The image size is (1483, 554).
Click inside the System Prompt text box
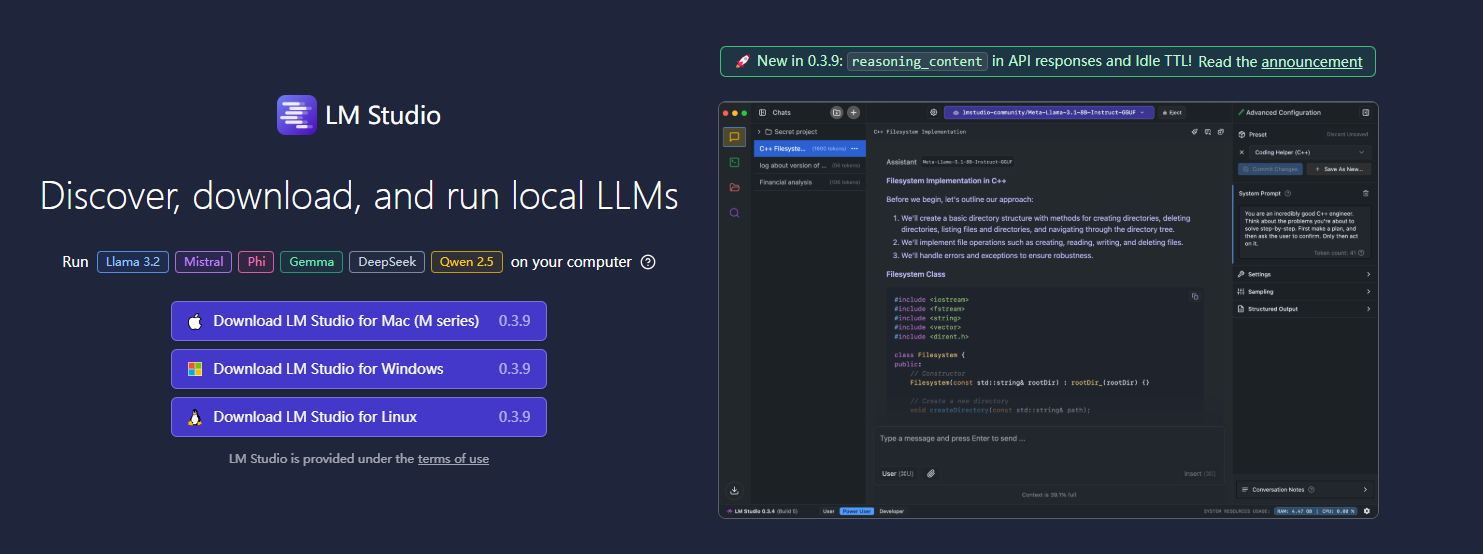pos(1304,232)
